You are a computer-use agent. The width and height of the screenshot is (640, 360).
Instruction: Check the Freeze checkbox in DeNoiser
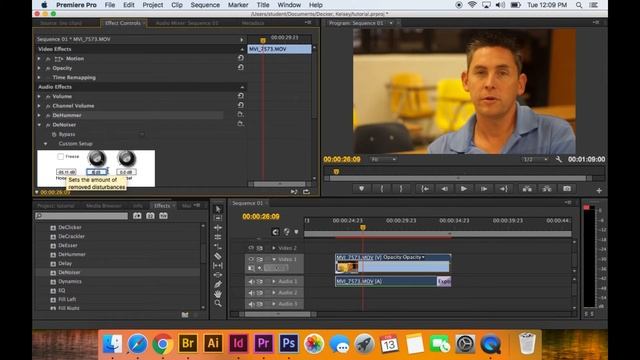coord(60,156)
